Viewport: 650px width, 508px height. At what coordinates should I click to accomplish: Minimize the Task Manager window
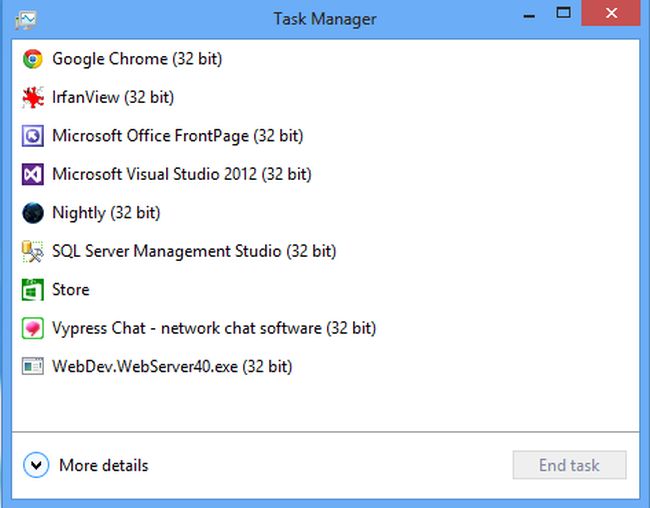529,16
